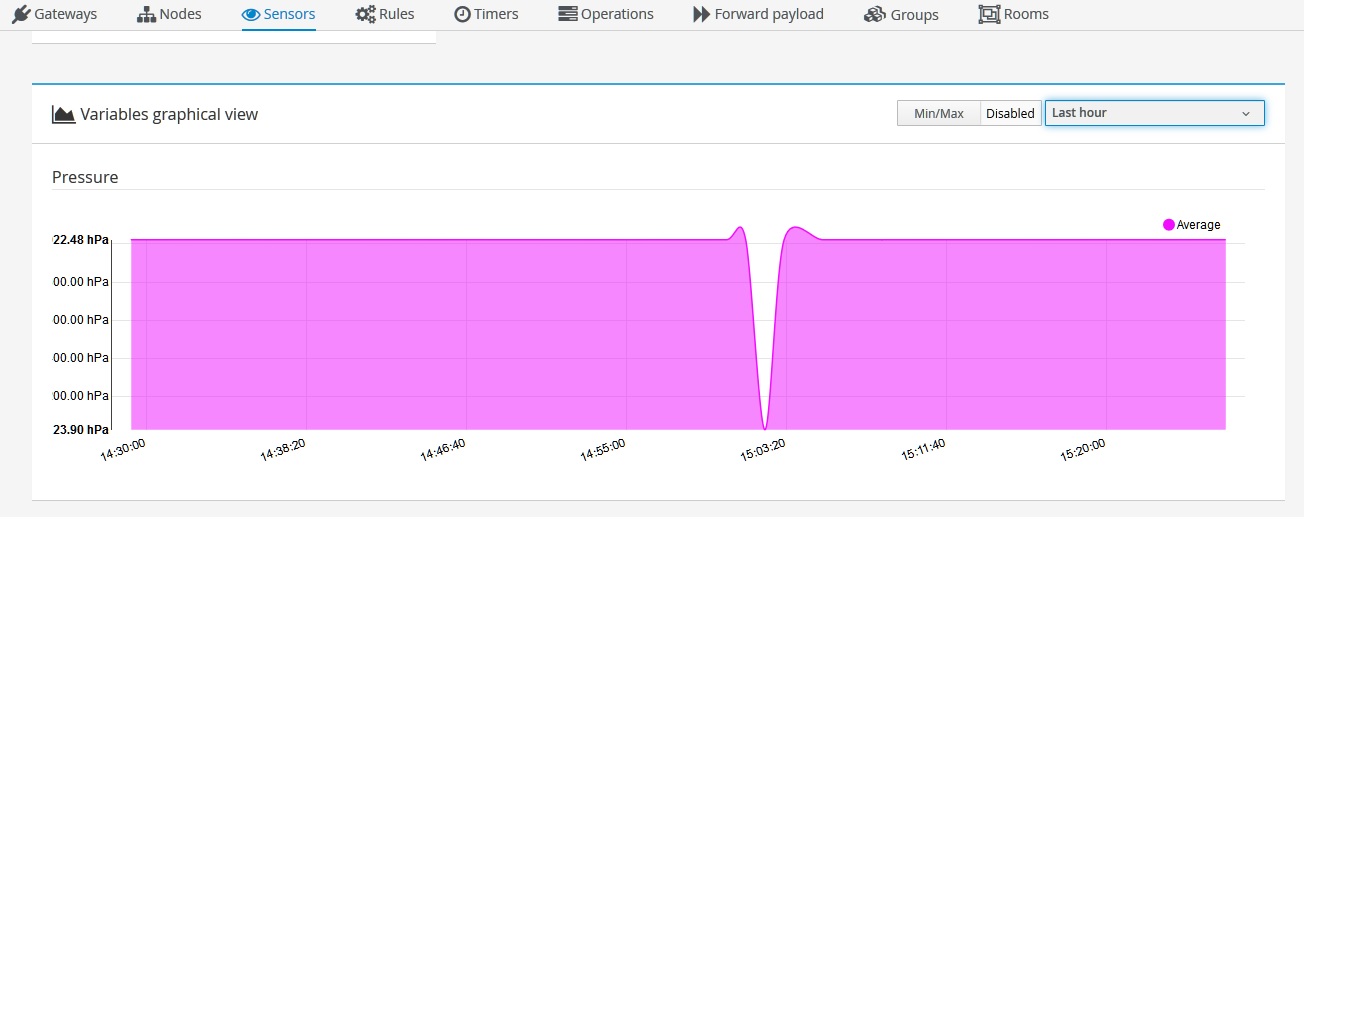
Task: Click the Gateways plug icon
Action: coord(21,14)
